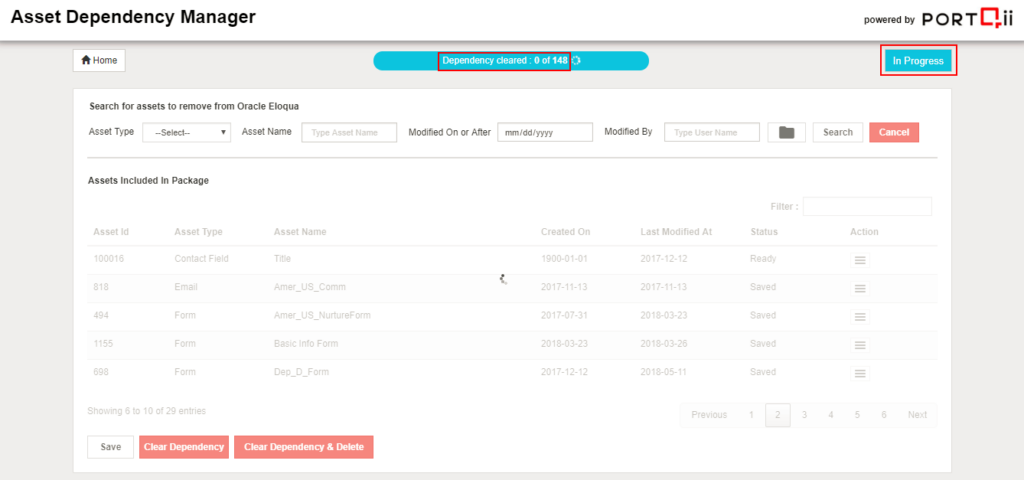
Task: Click the Dependency cleared progress bar
Action: (x=510, y=61)
